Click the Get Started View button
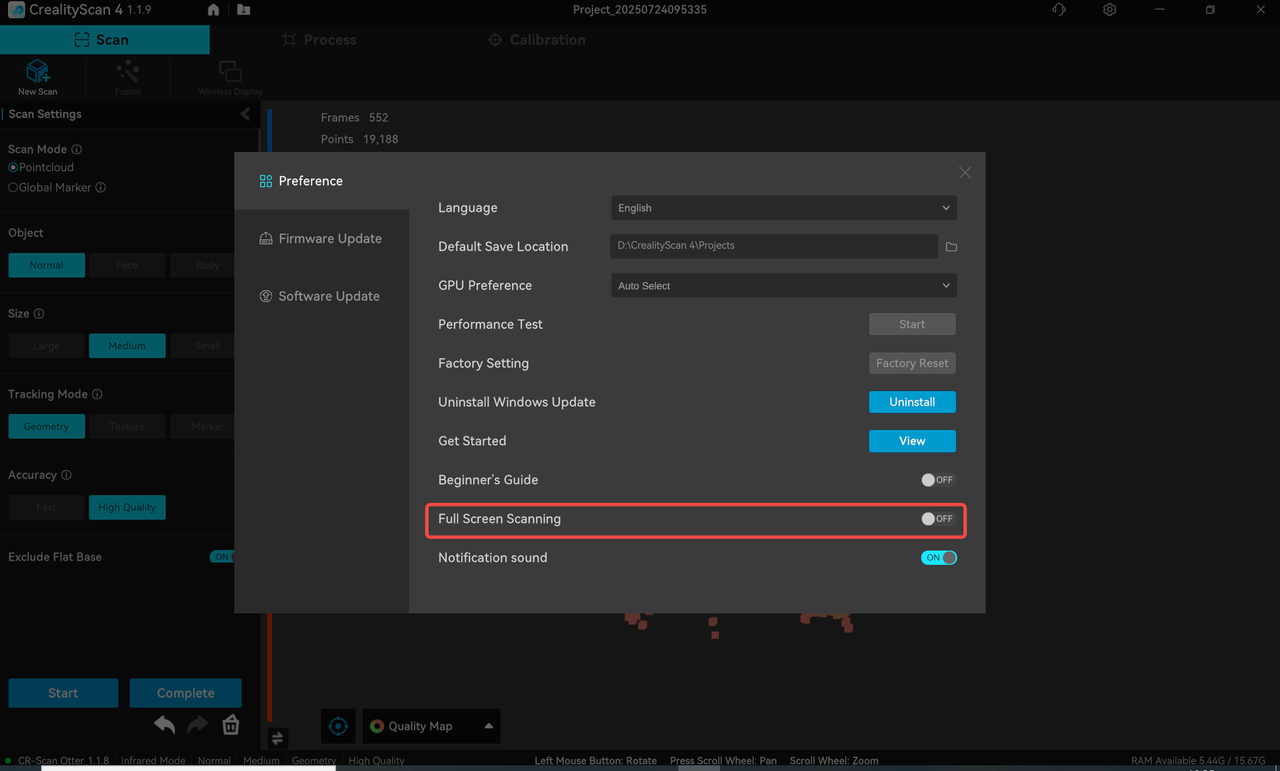 [x=912, y=441]
